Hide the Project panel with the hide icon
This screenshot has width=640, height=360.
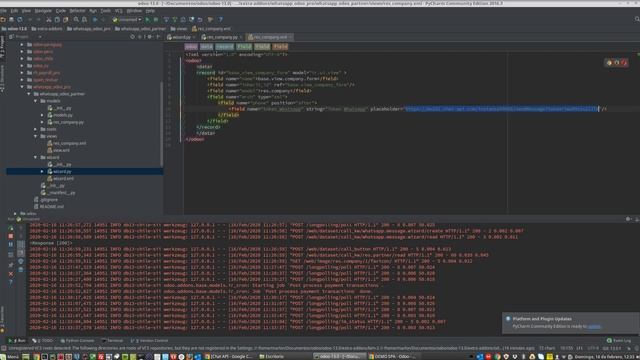pyautogui.click(x=158, y=37)
